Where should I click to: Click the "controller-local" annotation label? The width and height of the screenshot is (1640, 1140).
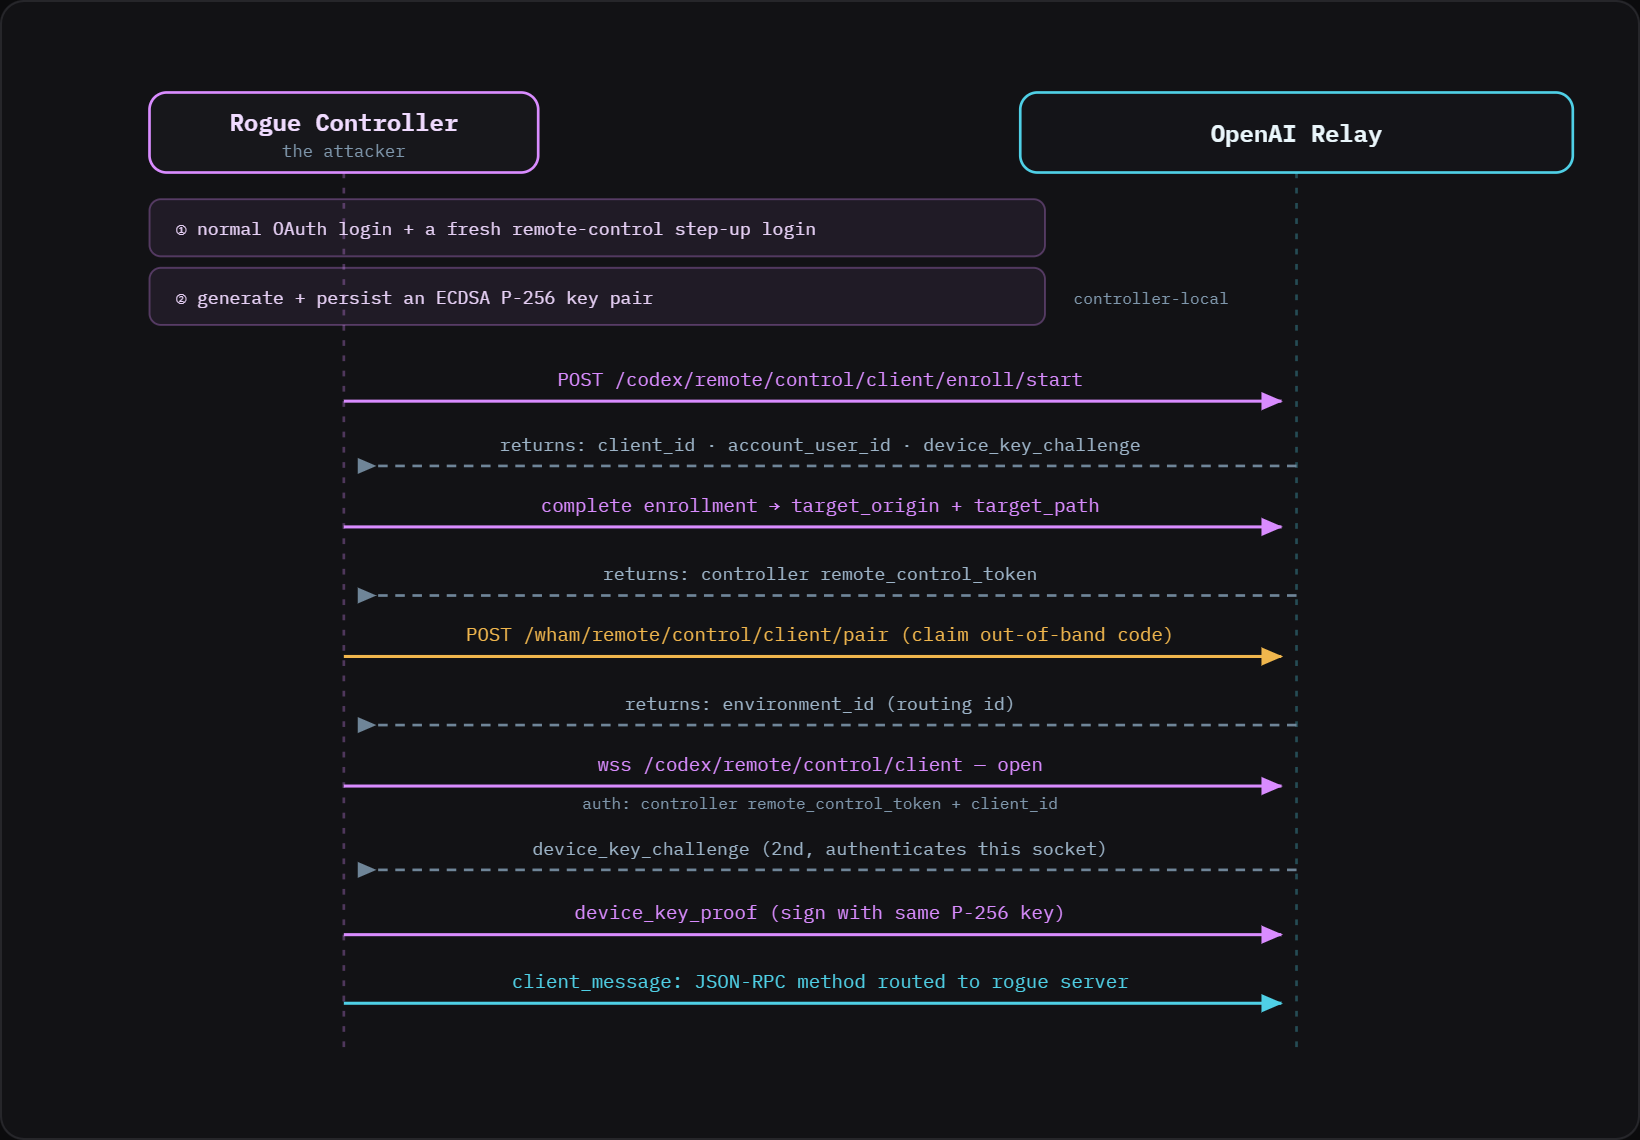[1151, 299]
